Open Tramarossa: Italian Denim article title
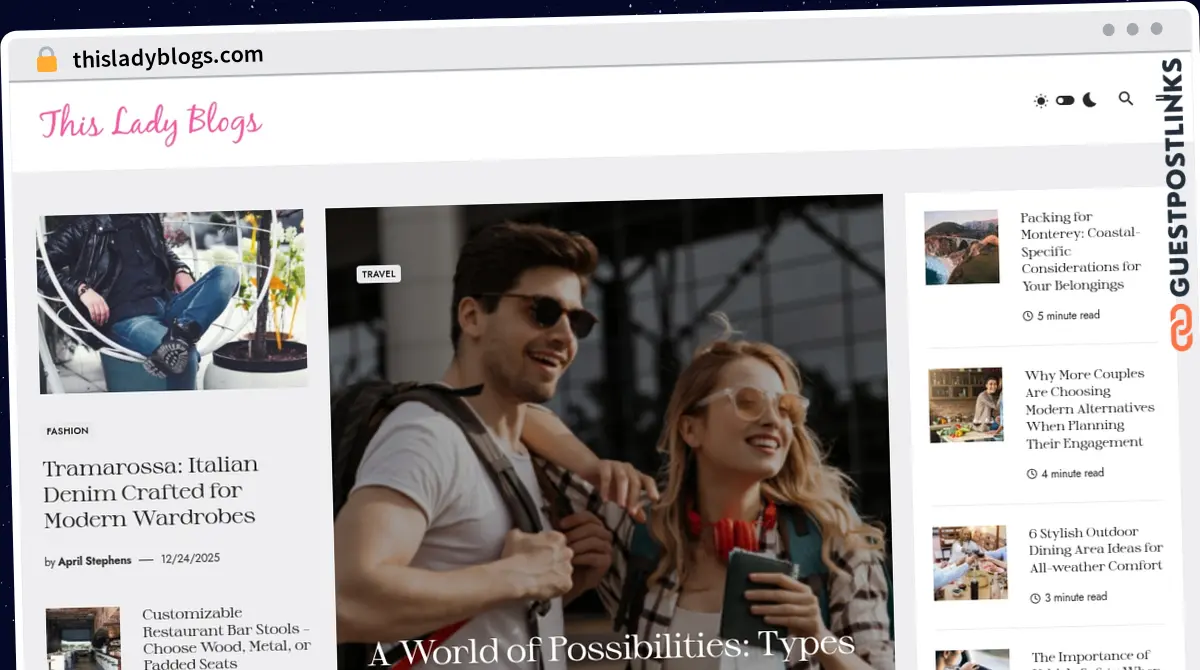1200x670 pixels. coord(151,491)
